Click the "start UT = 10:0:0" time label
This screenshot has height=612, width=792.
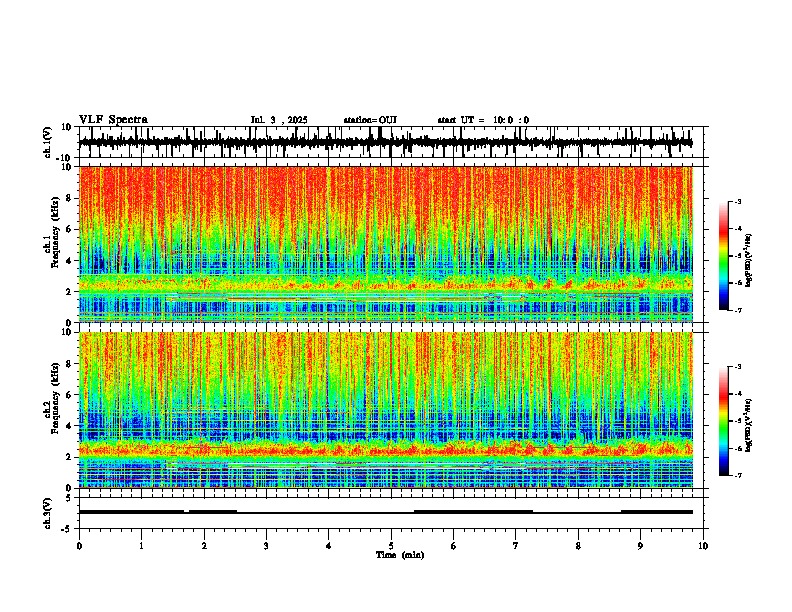[x=483, y=120]
